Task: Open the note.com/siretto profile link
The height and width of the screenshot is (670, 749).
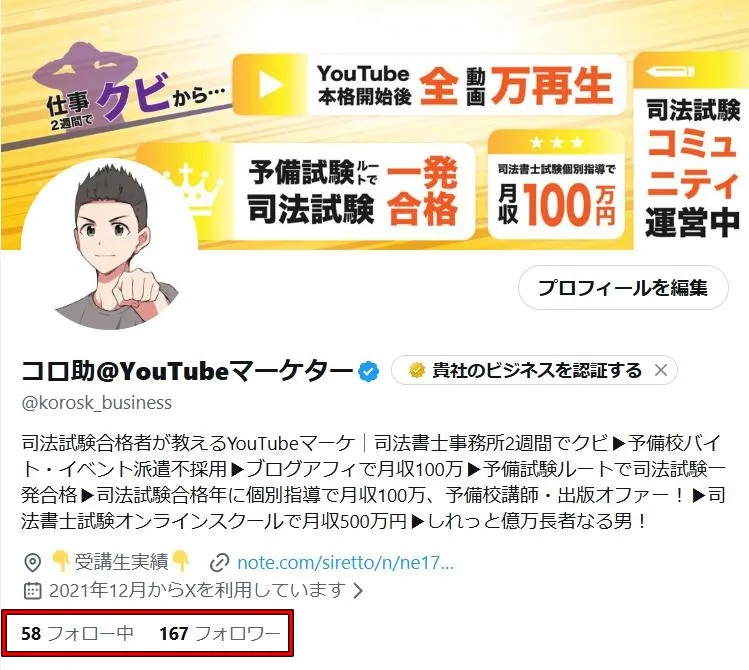Action: pos(345,563)
